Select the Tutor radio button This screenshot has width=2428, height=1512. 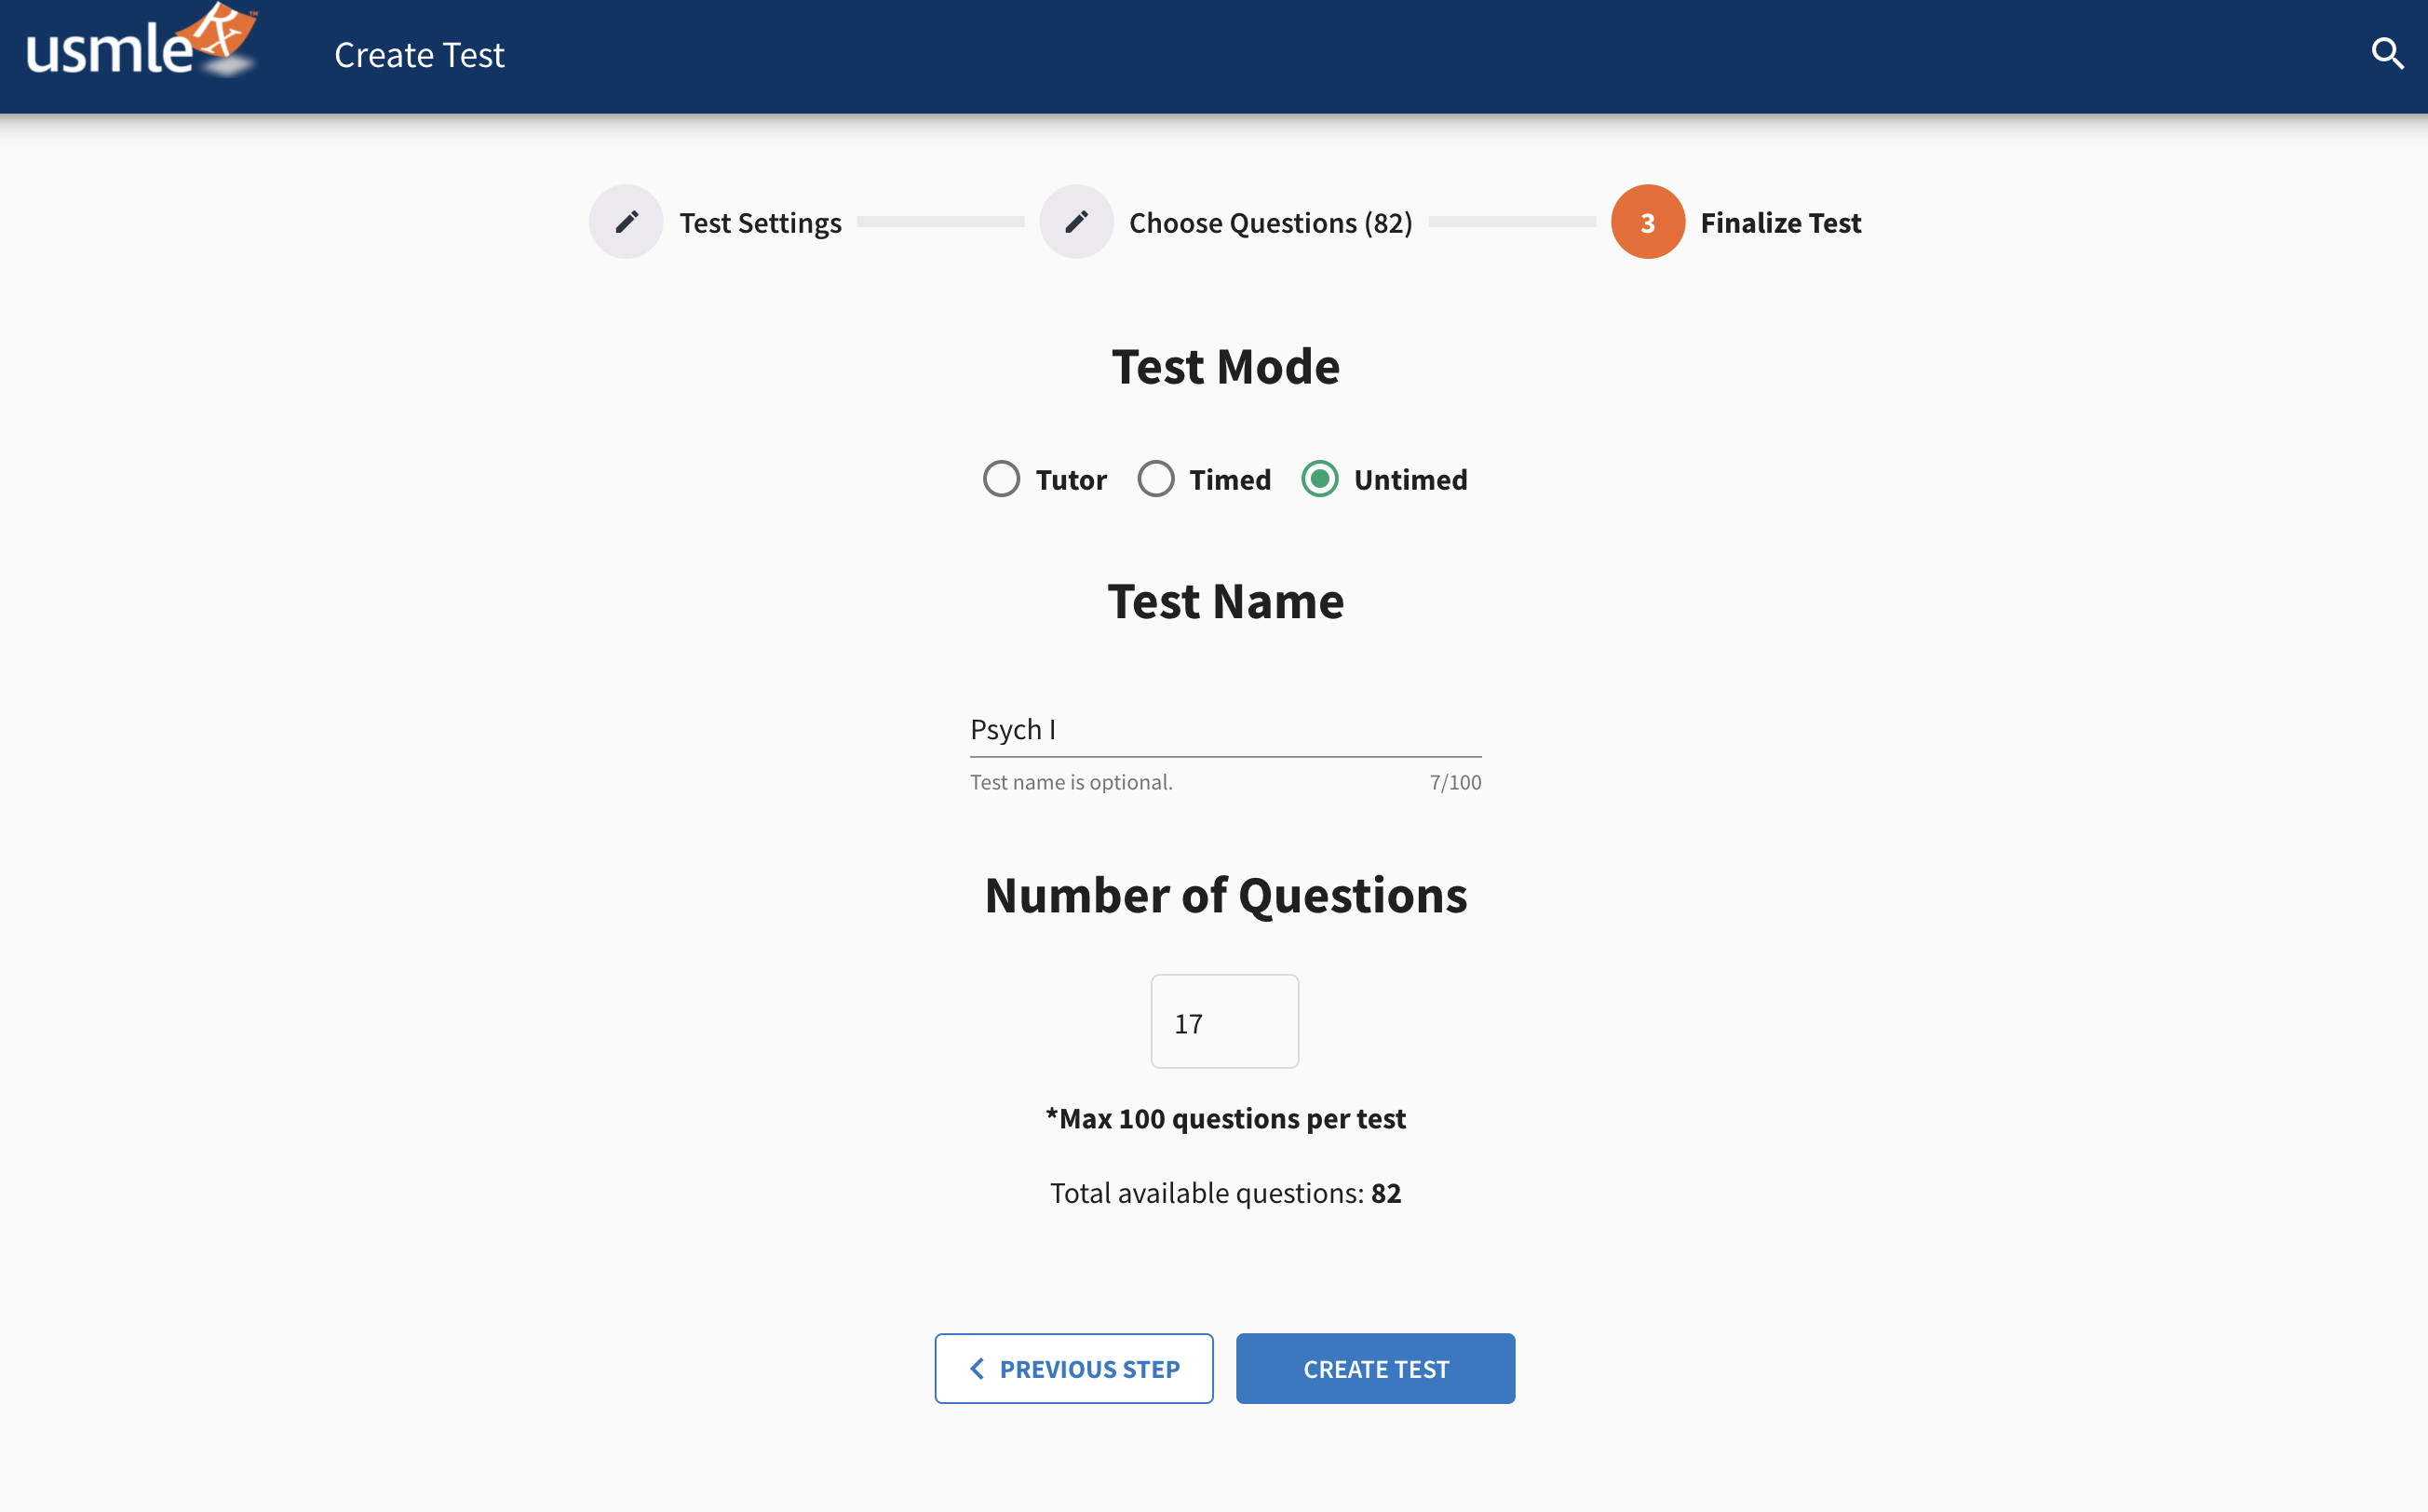[1001, 479]
